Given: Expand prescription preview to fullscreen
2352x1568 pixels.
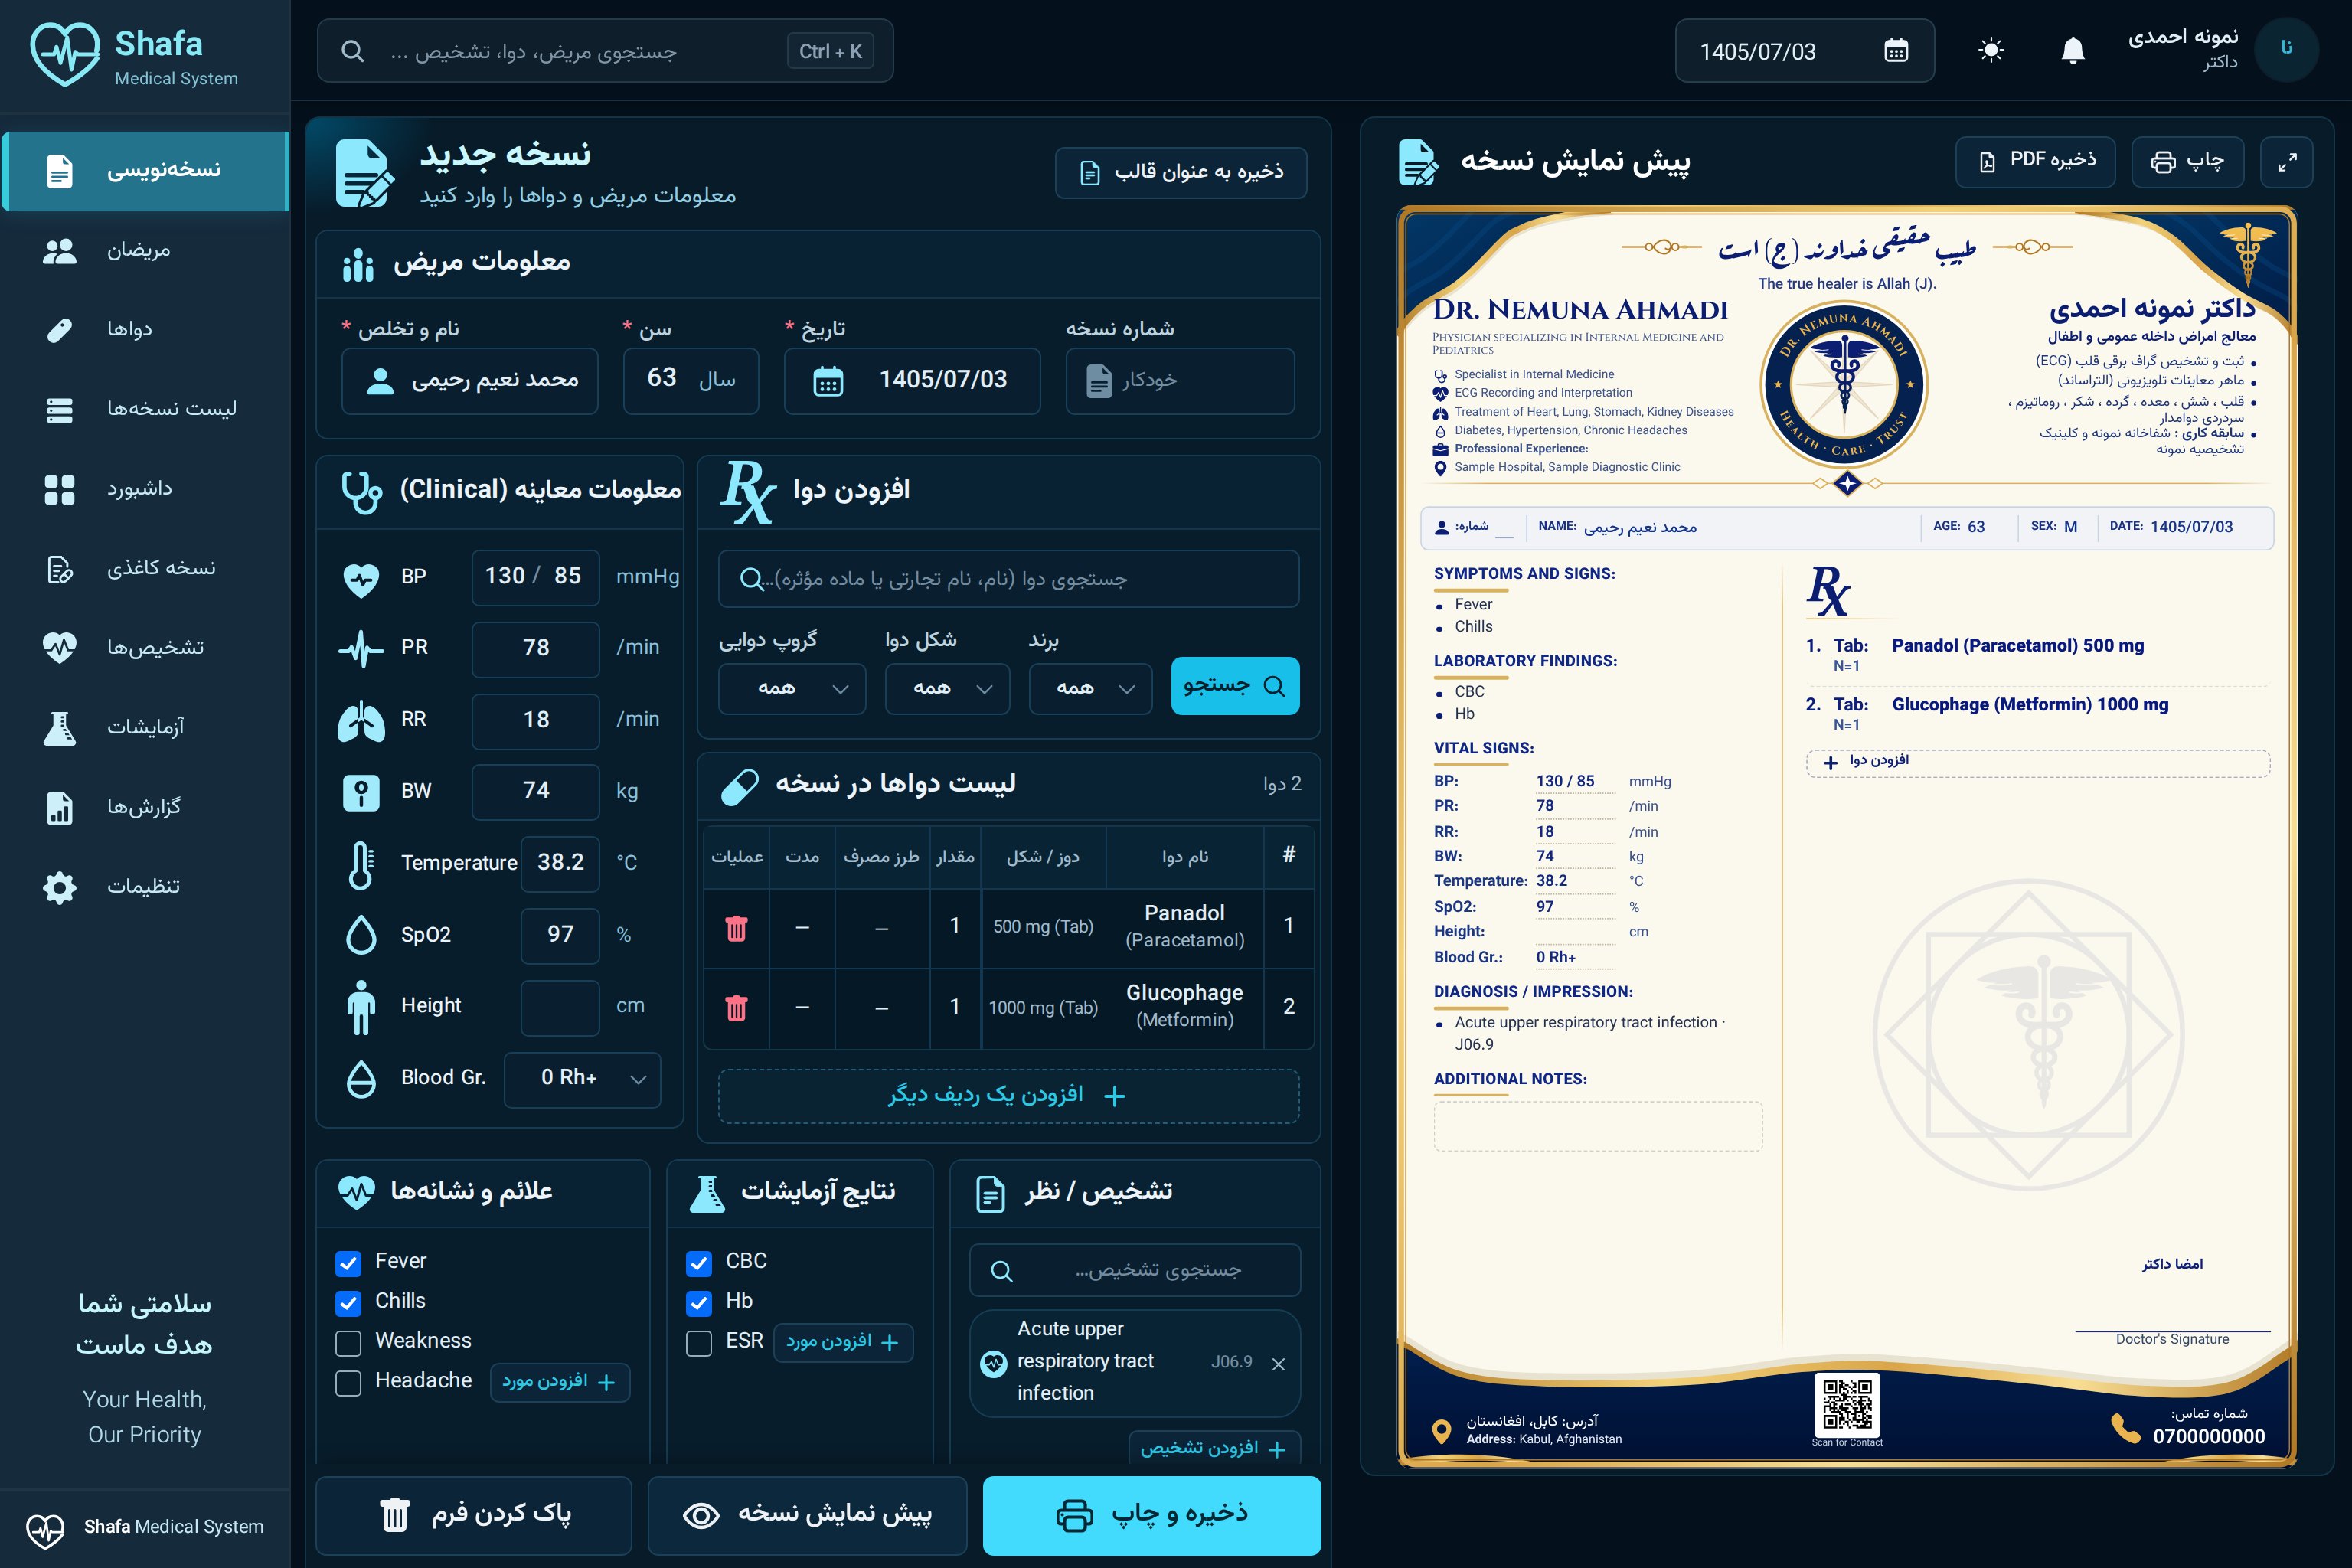Looking at the screenshot, I should tap(2286, 162).
